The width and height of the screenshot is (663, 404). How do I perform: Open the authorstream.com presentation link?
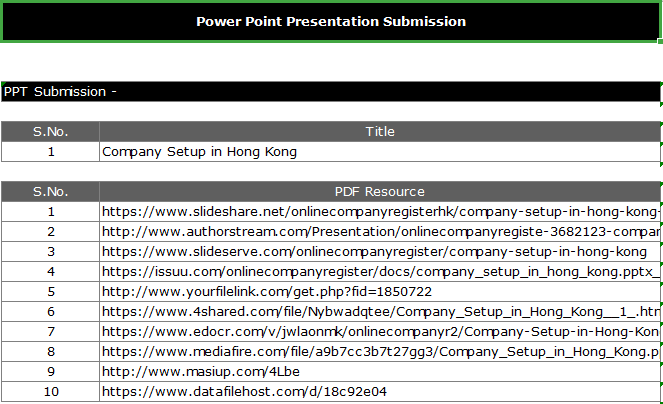[x=380, y=232]
